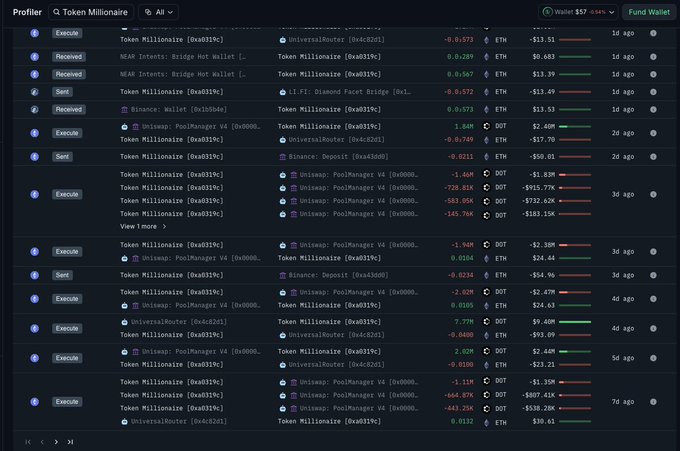Open info icon for the LI.FI Sent row

point(653,92)
